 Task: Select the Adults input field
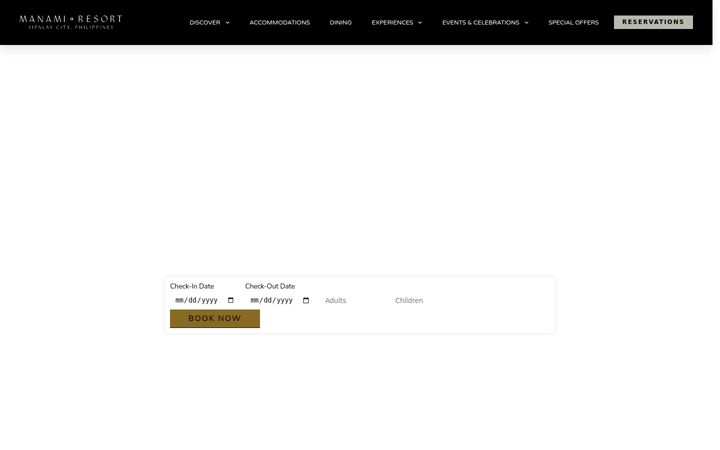point(354,300)
